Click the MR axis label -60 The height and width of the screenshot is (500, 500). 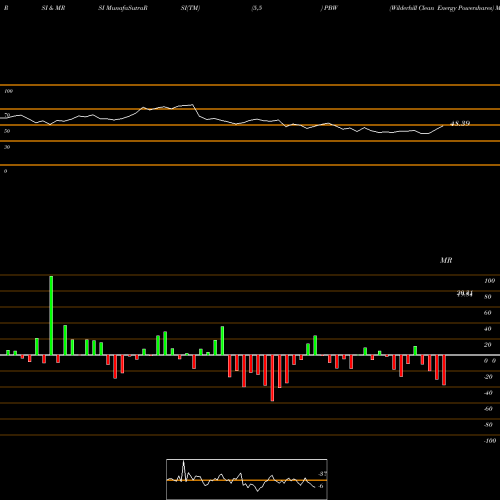coord(488,409)
